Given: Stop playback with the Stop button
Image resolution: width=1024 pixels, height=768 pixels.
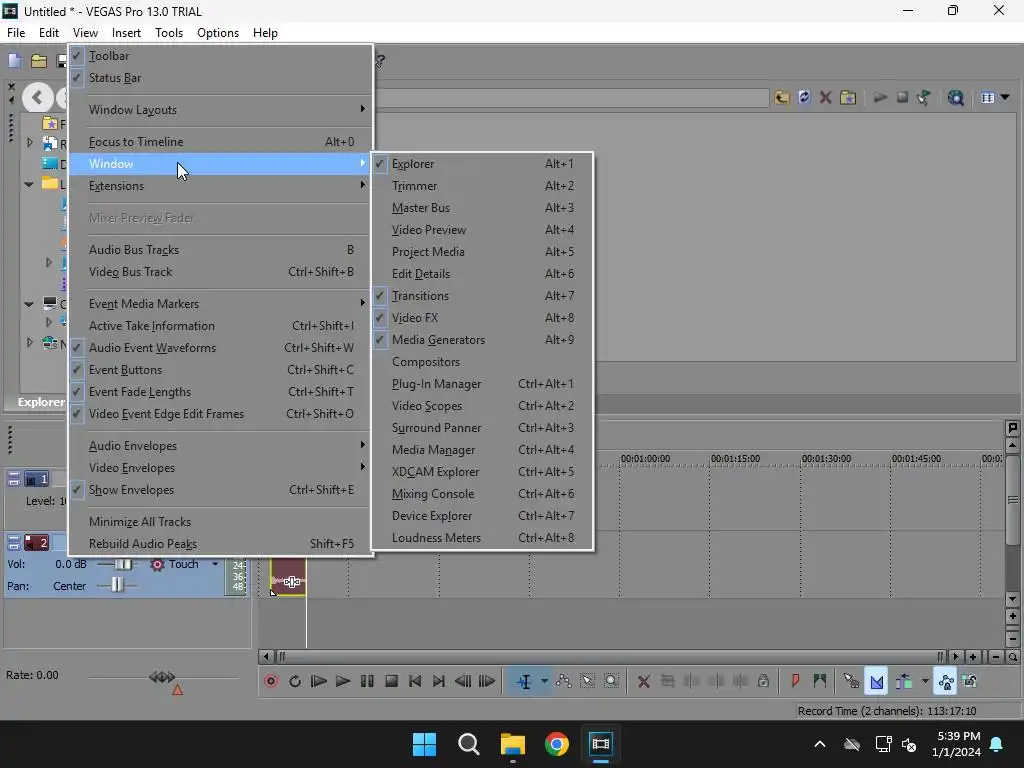Looking at the screenshot, I should tap(391, 681).
